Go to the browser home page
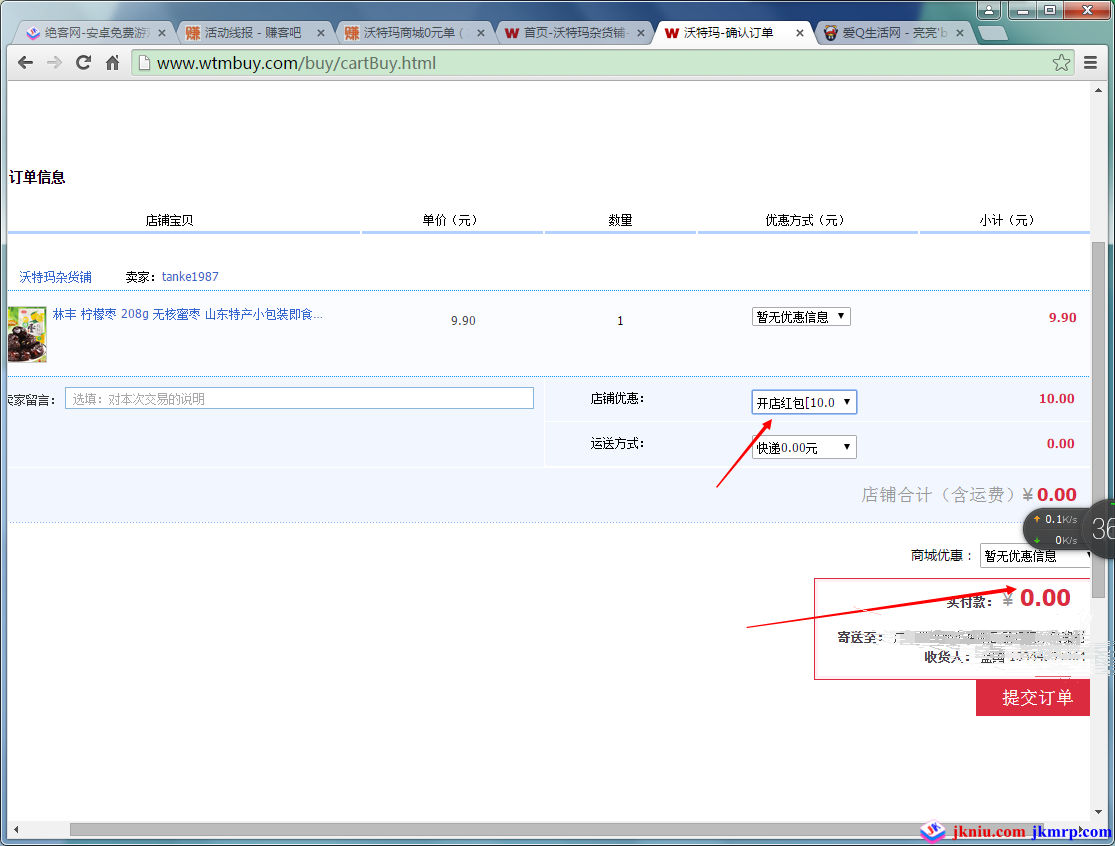Viewport: 1115px width, 846px height. (112, 63)
